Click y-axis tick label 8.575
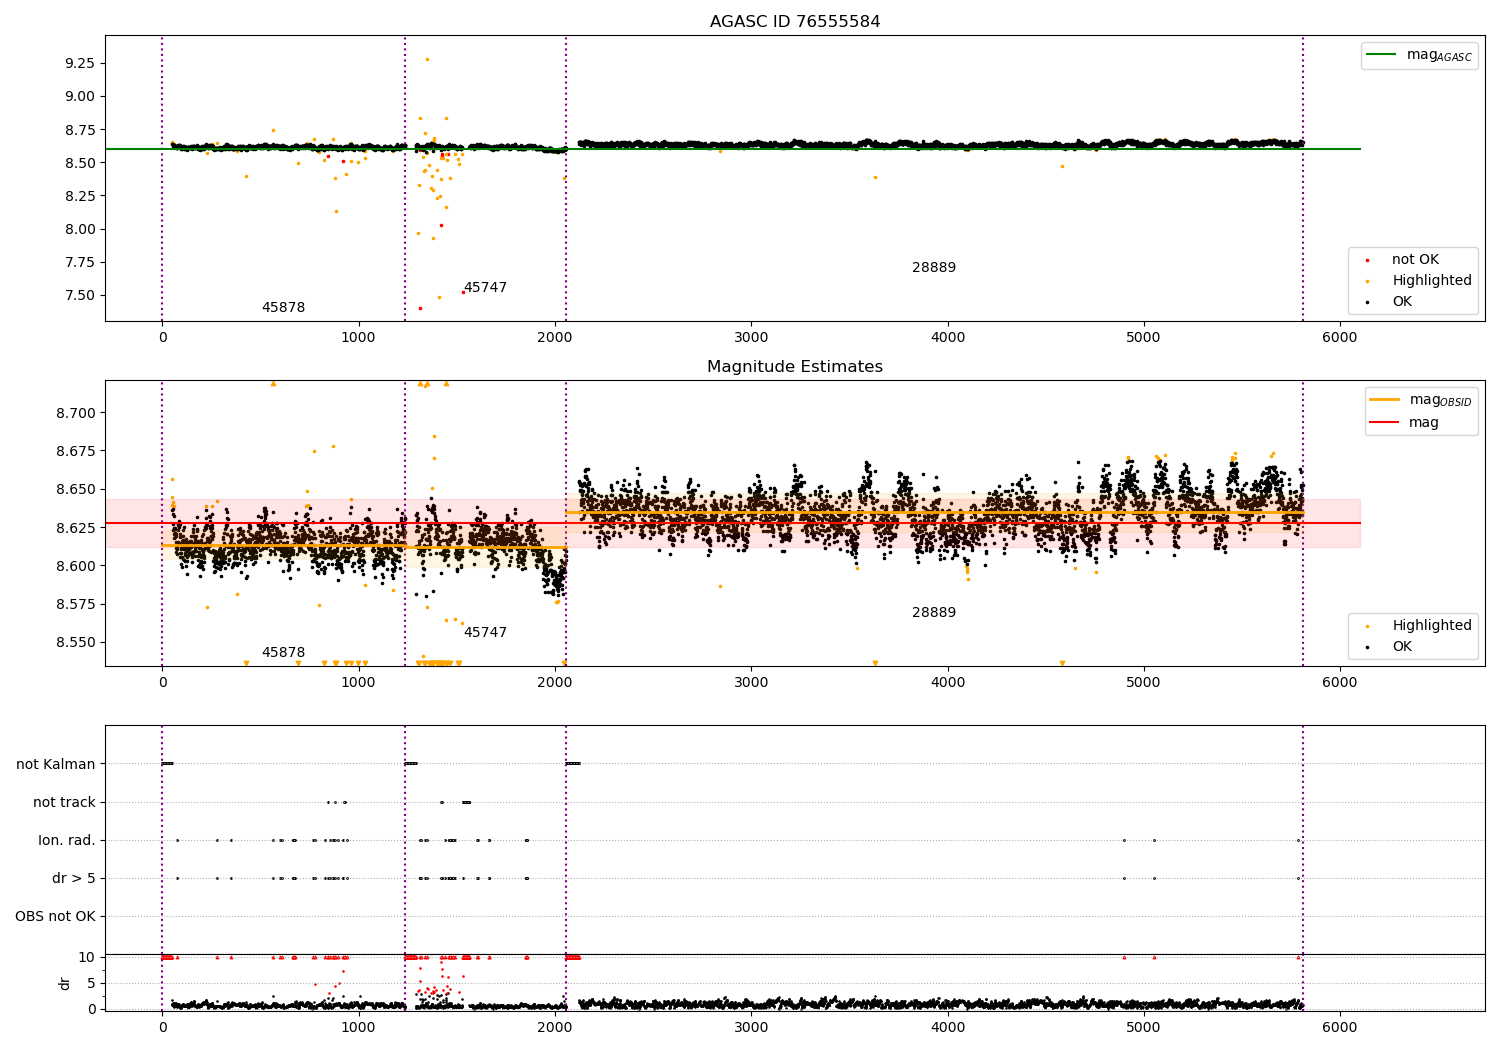1500x1050 pixels. [x=75, y=604]
